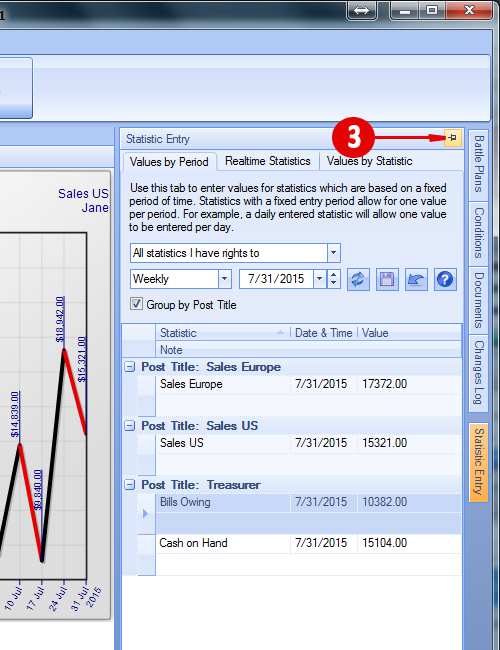The image size is (500, 650).
Task: Collapse the Post Title: Treasurer group
Action: coord(130,484)
